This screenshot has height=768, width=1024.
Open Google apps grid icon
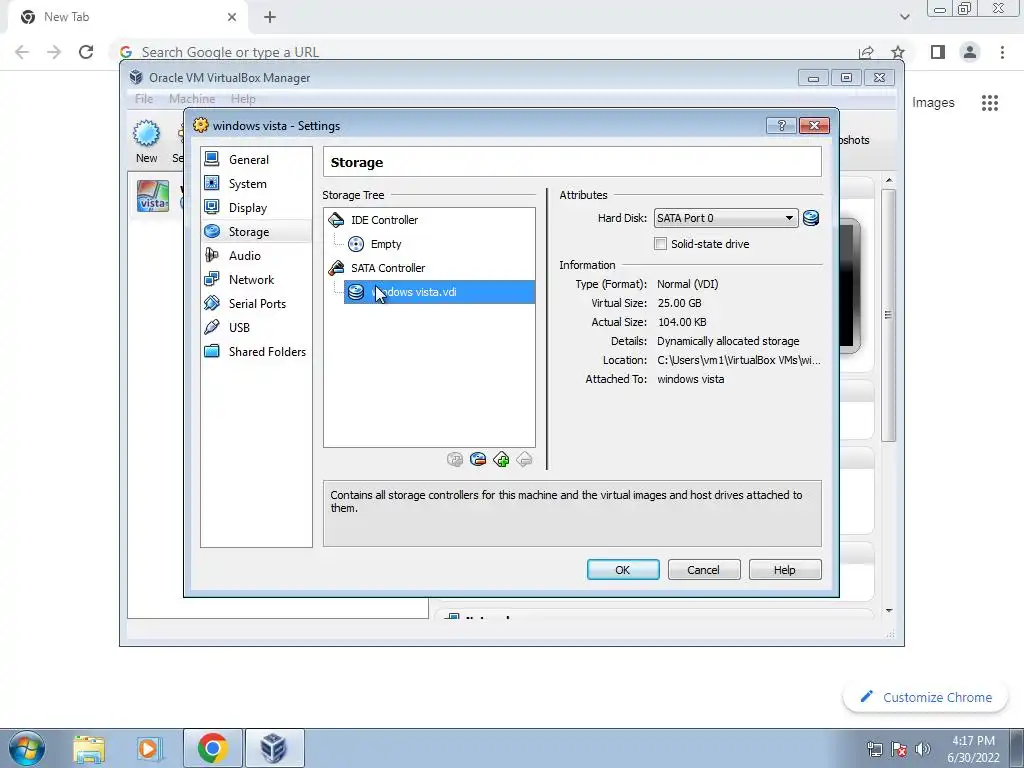point(989,103)
